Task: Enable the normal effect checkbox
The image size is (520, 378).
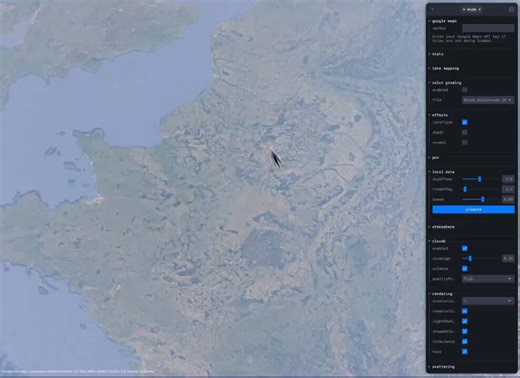Action: click(465, 143)
